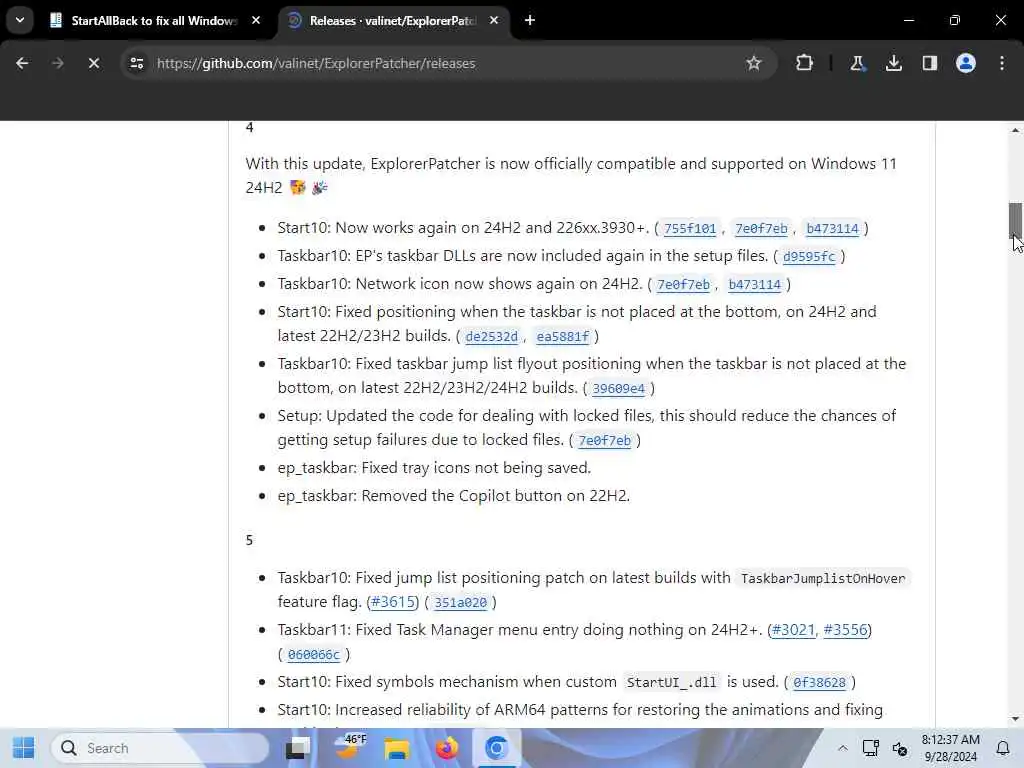Open commit link de2532d
The width and height of the screenshot is (1024, 768).
(491, 336)
